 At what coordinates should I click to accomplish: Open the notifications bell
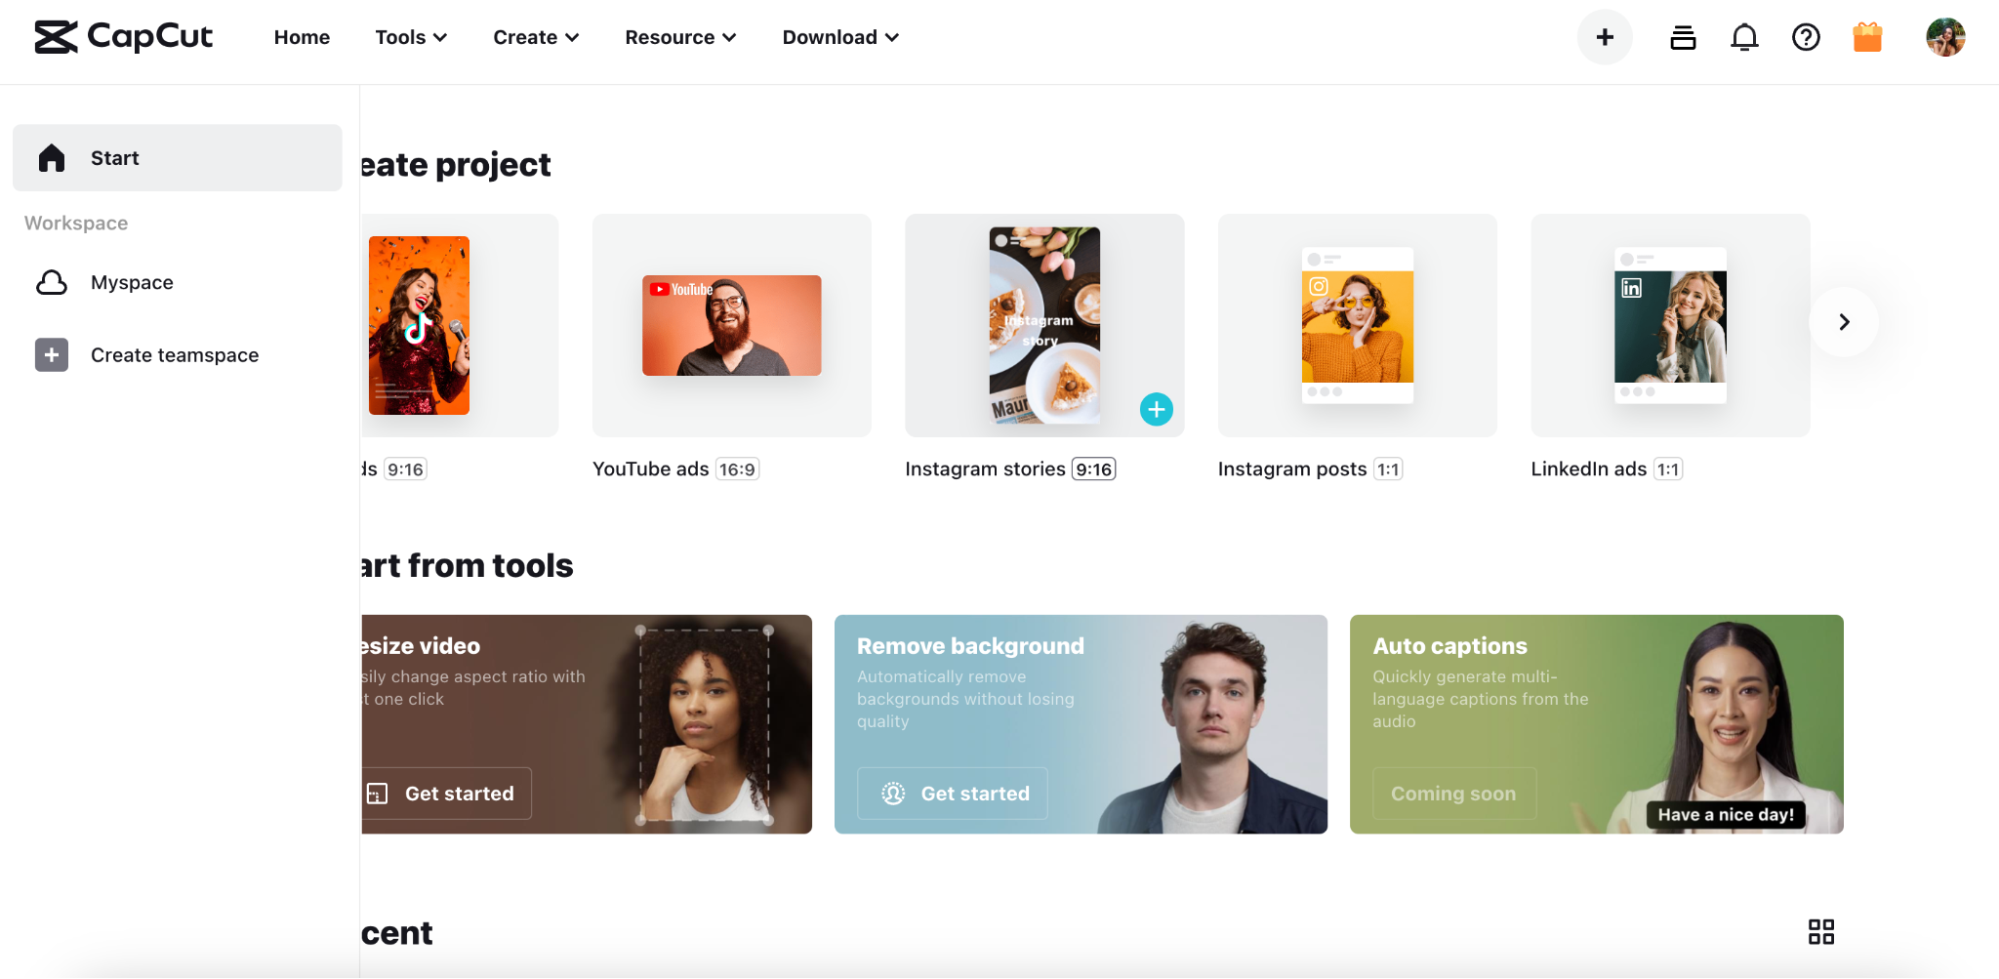(1744, 37)
